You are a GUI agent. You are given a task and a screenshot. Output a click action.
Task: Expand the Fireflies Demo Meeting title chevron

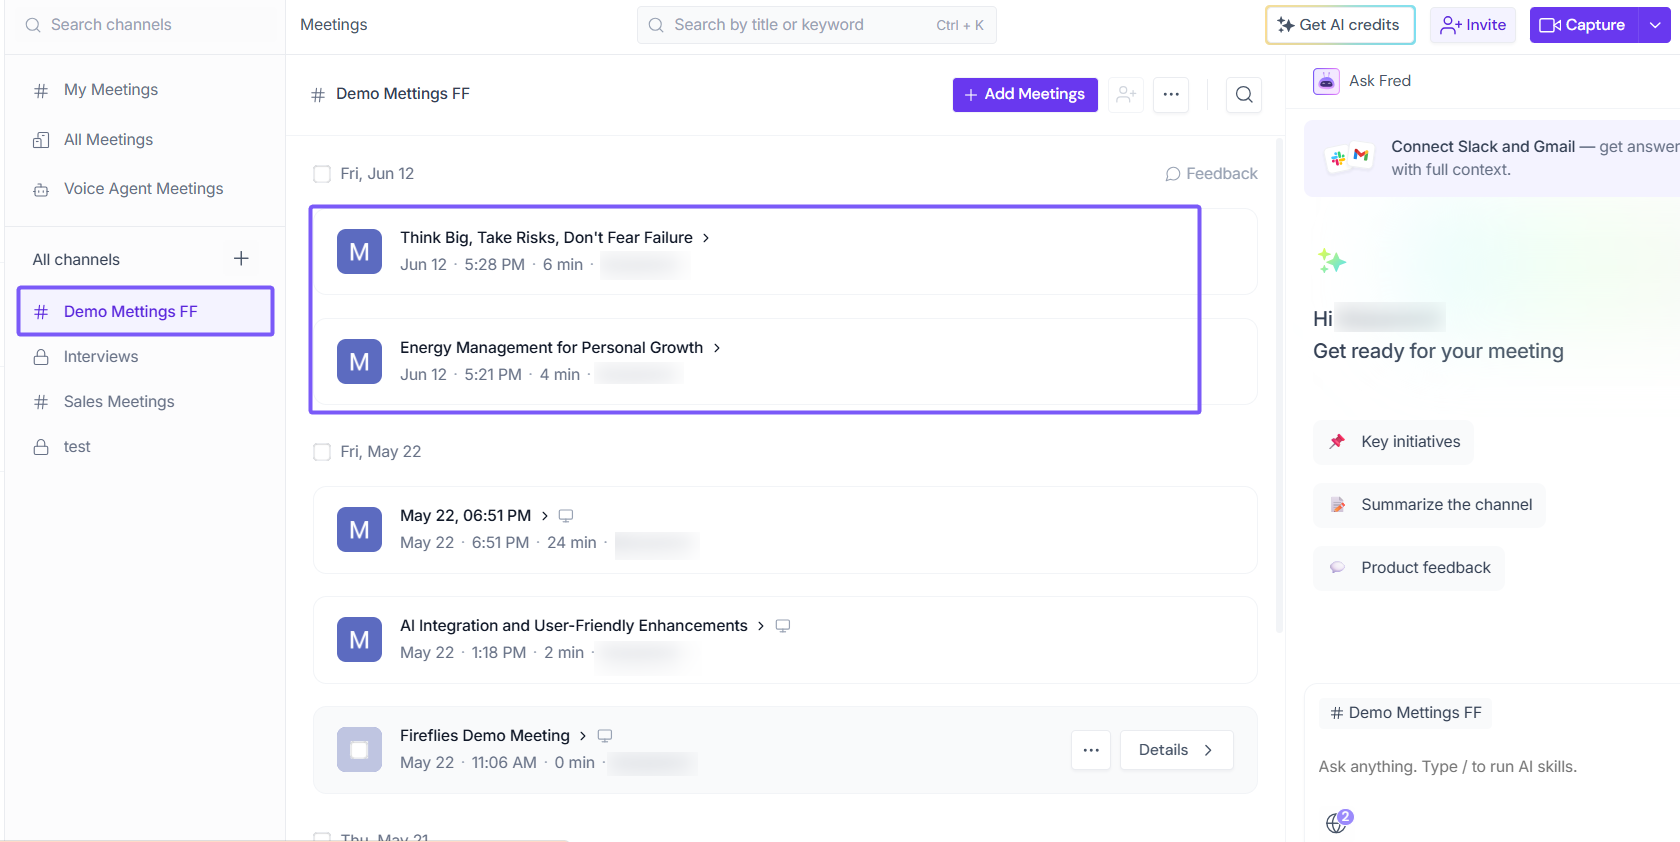(583, 736)
